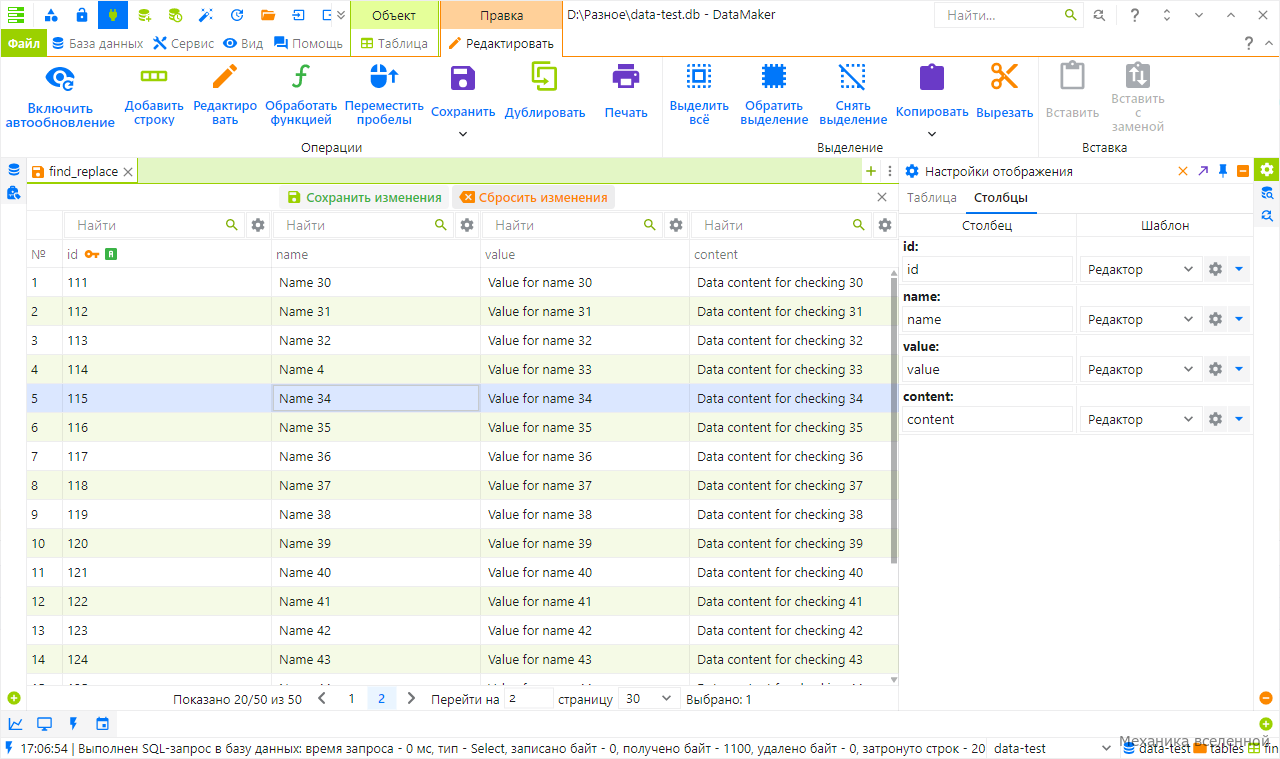This screenshot has width=1280, height=759.
Task: Detach panel with purple arrow icon
Action: click(1203, 171)
